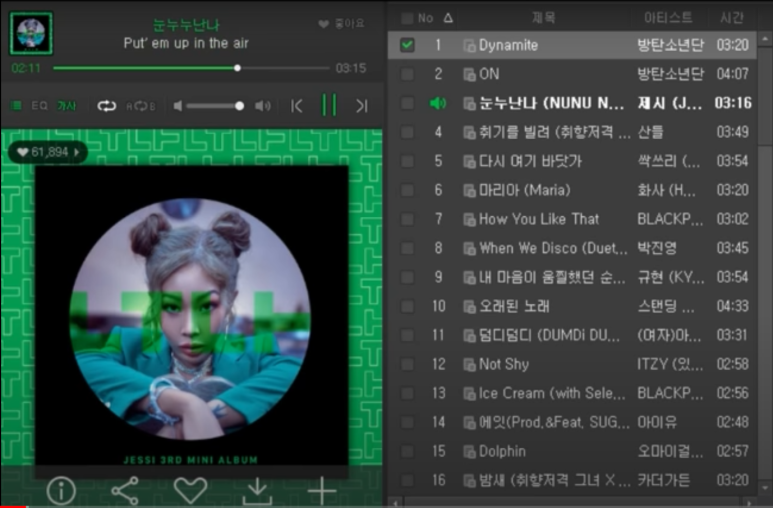Toggle the select-all checkbox in header

407,19
